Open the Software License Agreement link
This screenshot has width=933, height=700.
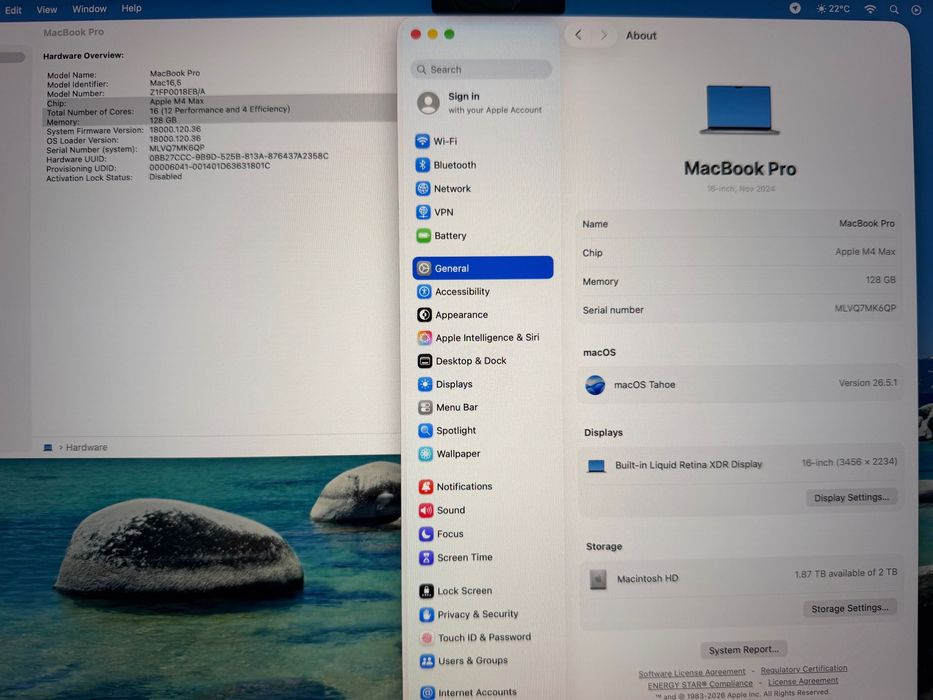[x=691, y=673]
